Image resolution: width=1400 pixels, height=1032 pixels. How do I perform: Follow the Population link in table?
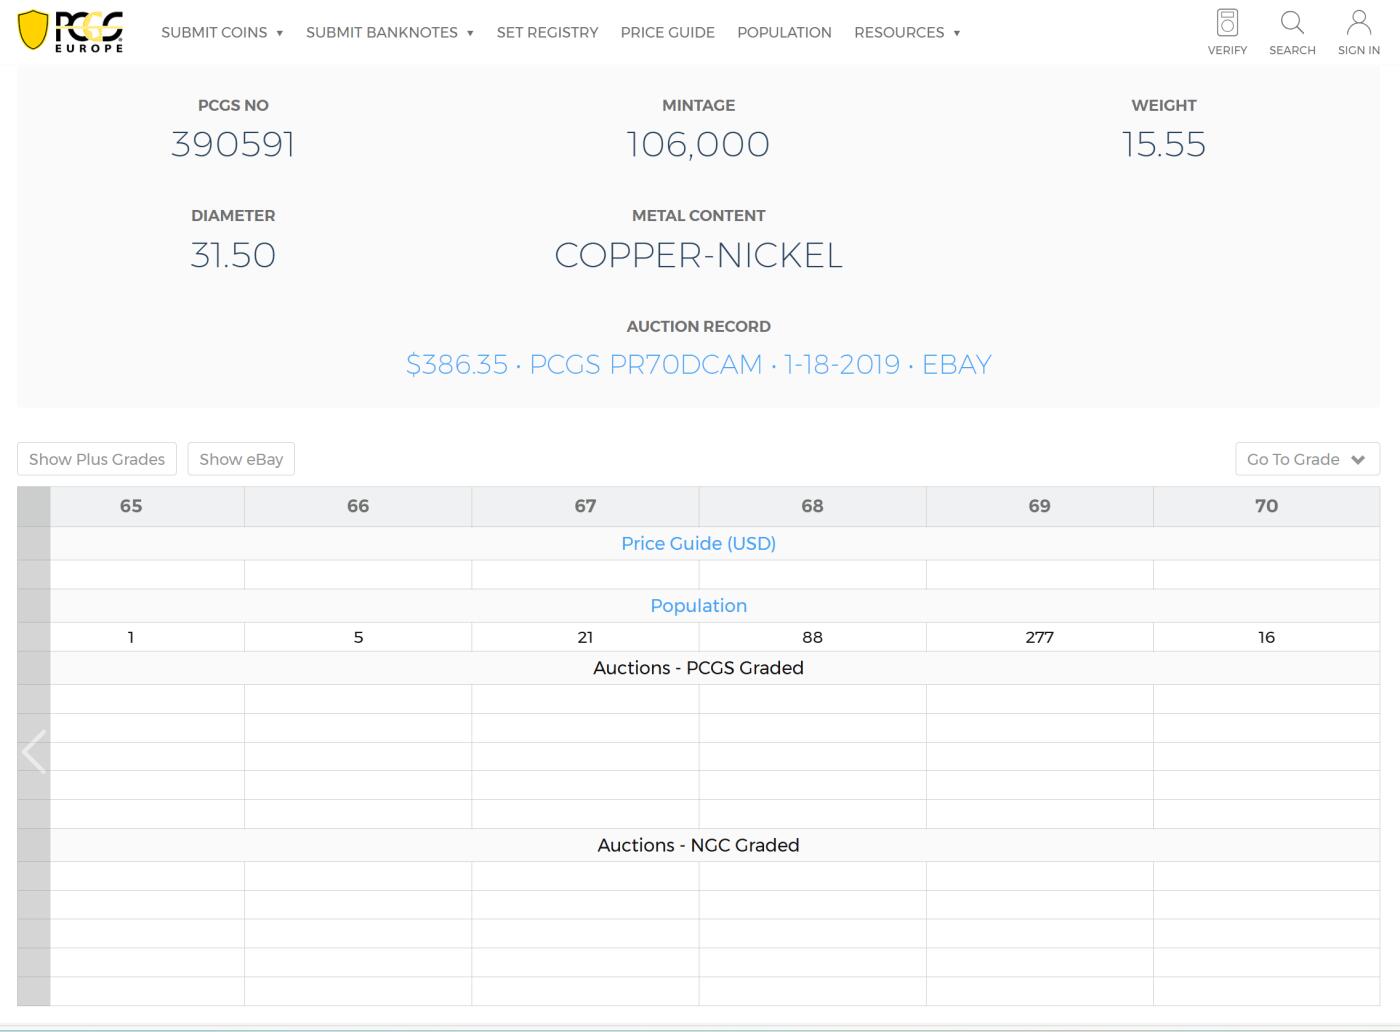pyautogui.click(x=698, y=605)
